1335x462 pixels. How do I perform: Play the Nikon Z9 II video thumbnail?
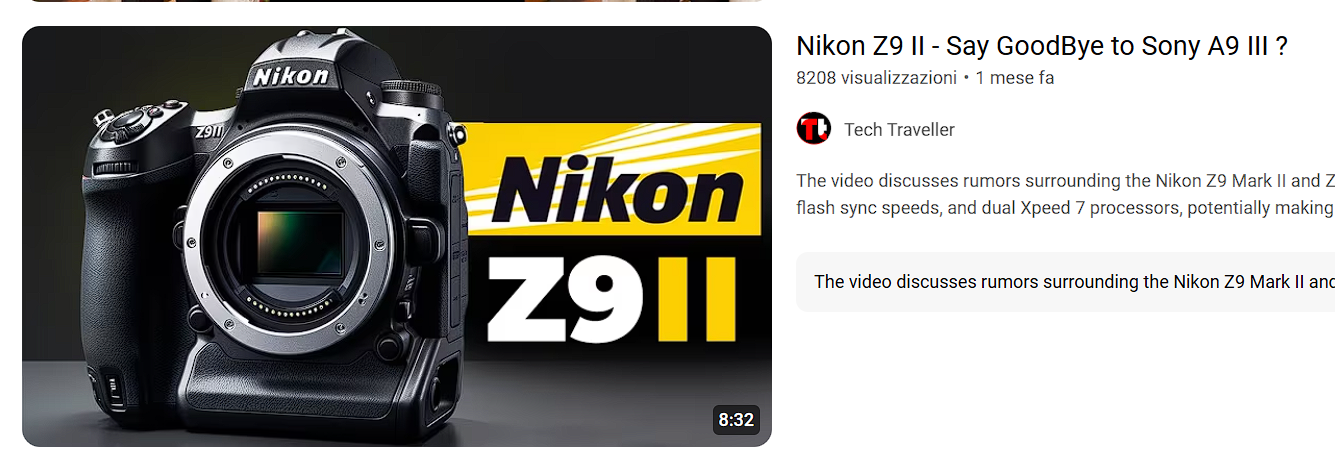point(397,236)
